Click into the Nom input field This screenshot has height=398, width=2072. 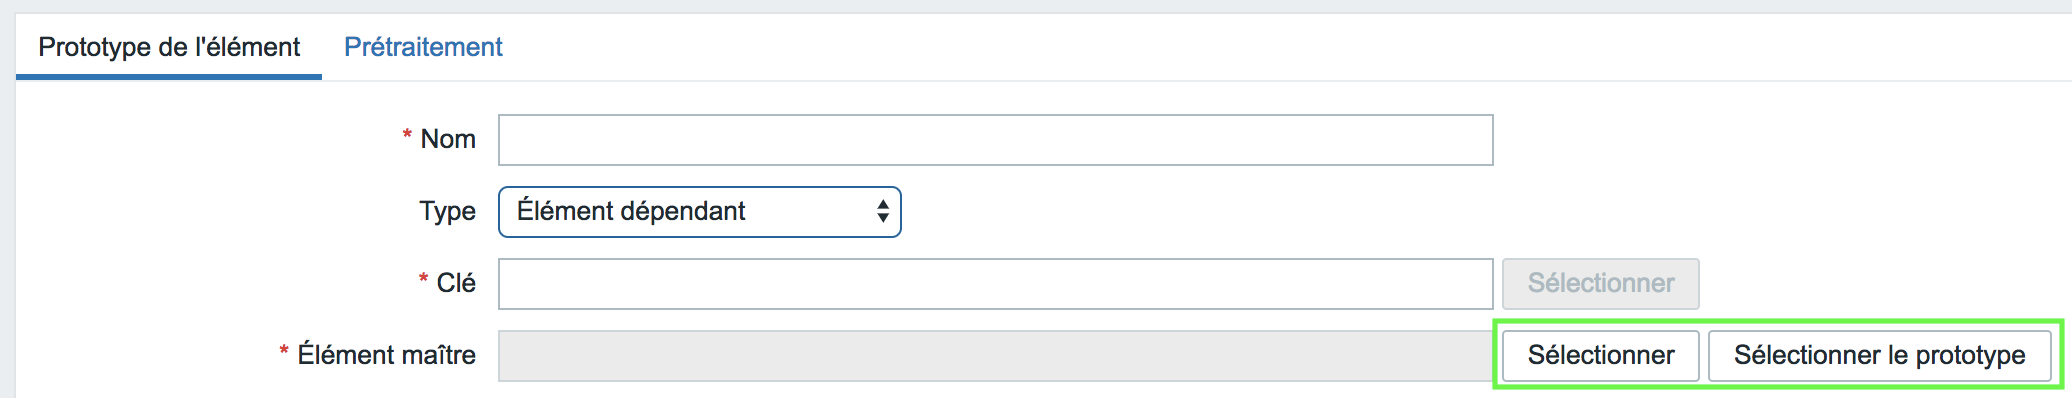click(995, 140)
